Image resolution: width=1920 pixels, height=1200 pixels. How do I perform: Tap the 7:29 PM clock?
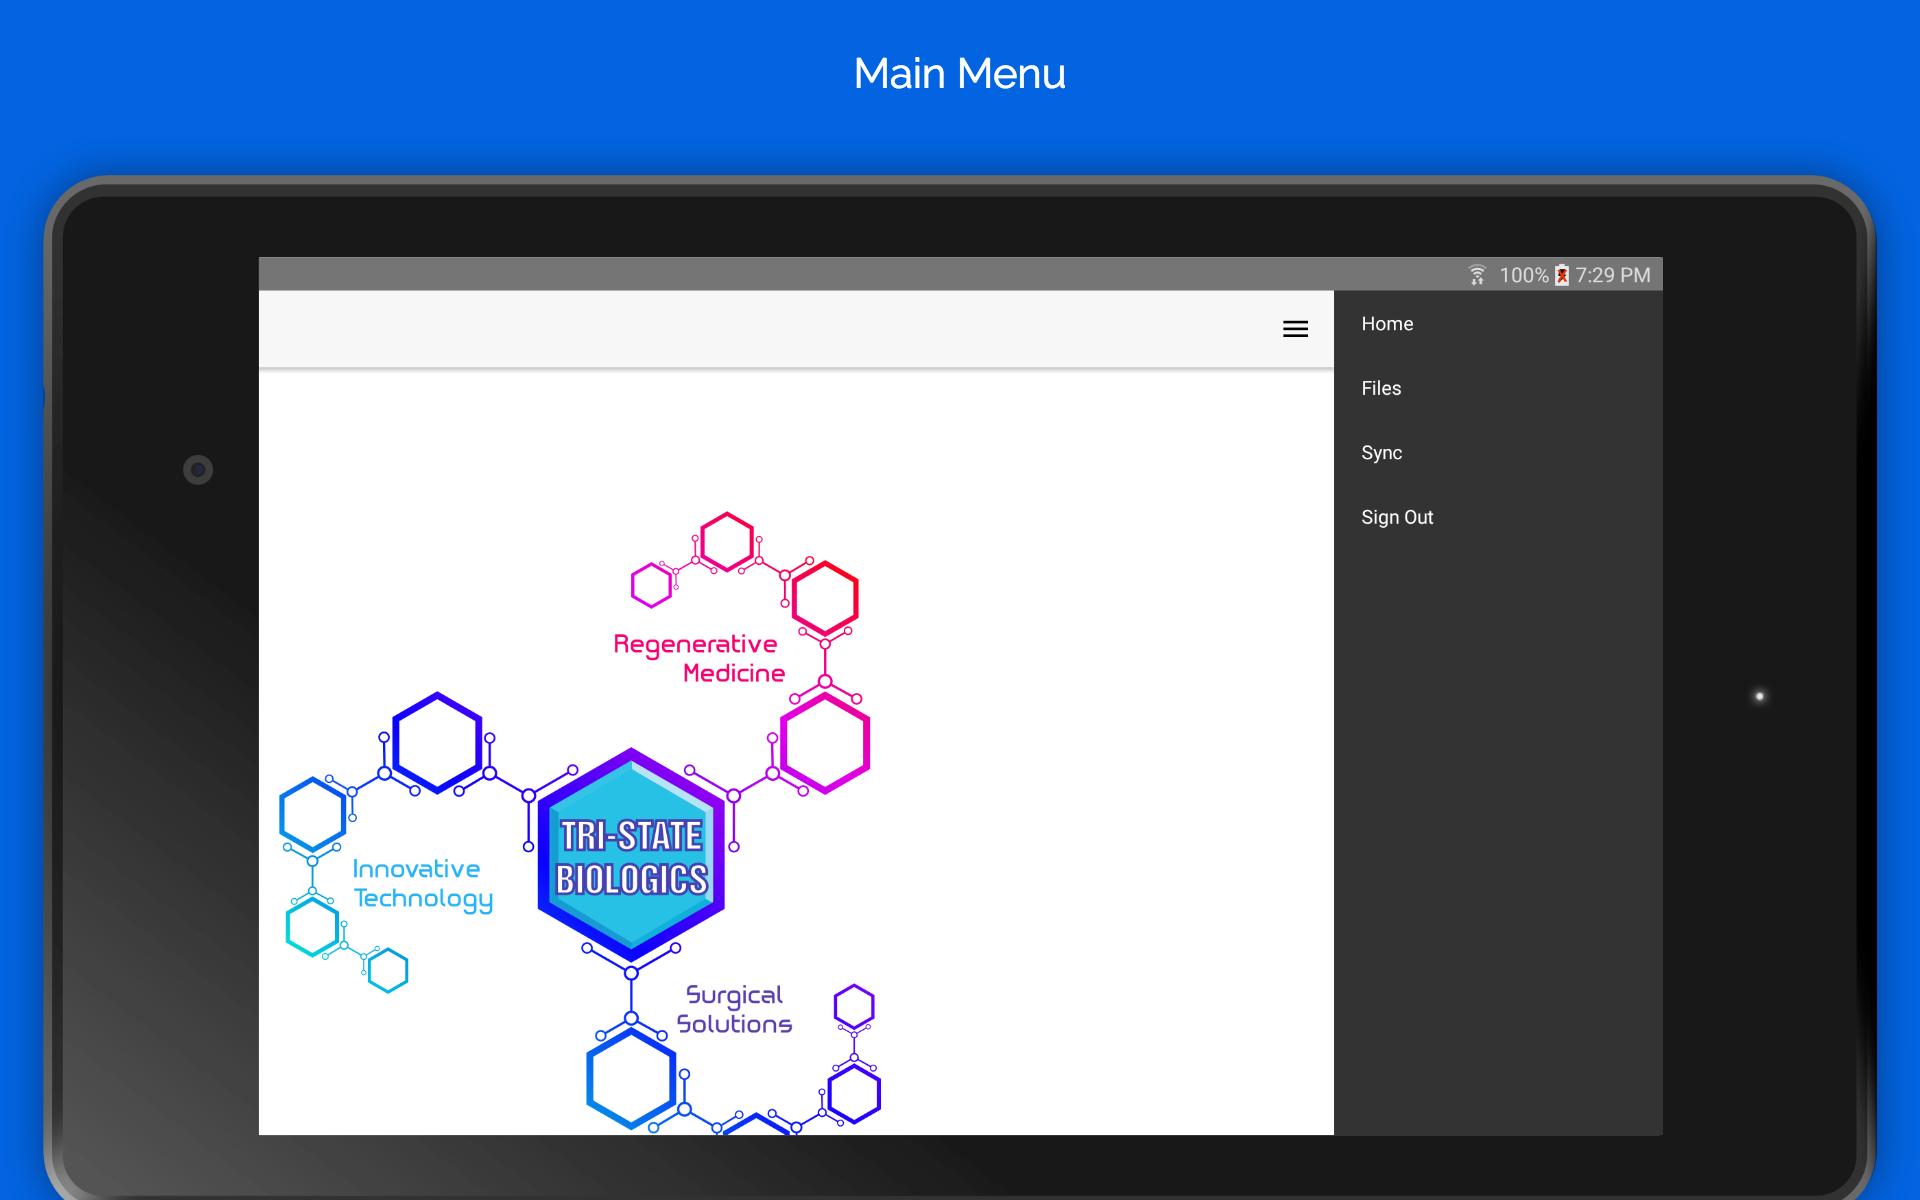tap(1613, 275)
